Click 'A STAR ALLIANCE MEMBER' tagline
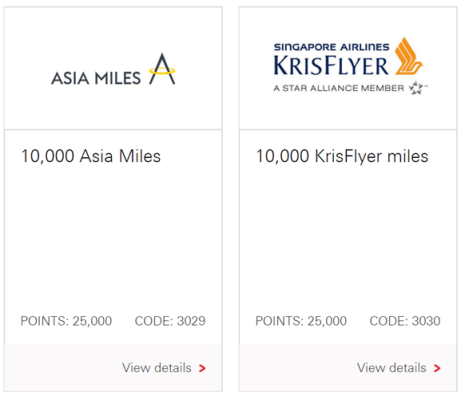 [339, 88]
